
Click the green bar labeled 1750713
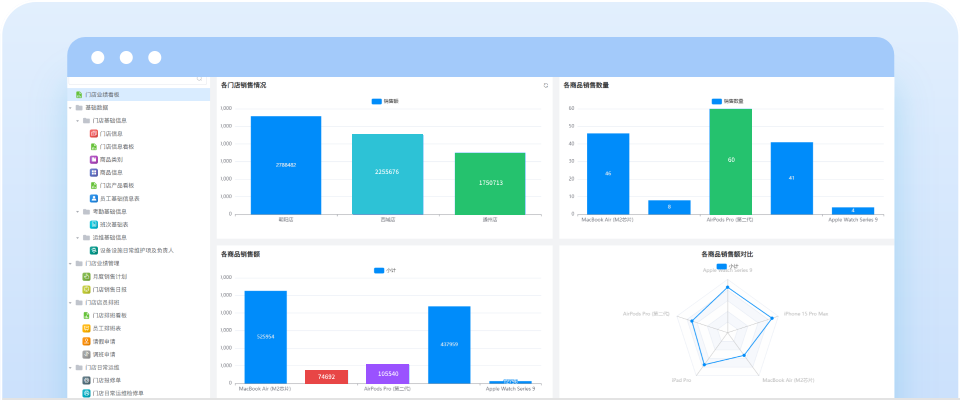490,184
